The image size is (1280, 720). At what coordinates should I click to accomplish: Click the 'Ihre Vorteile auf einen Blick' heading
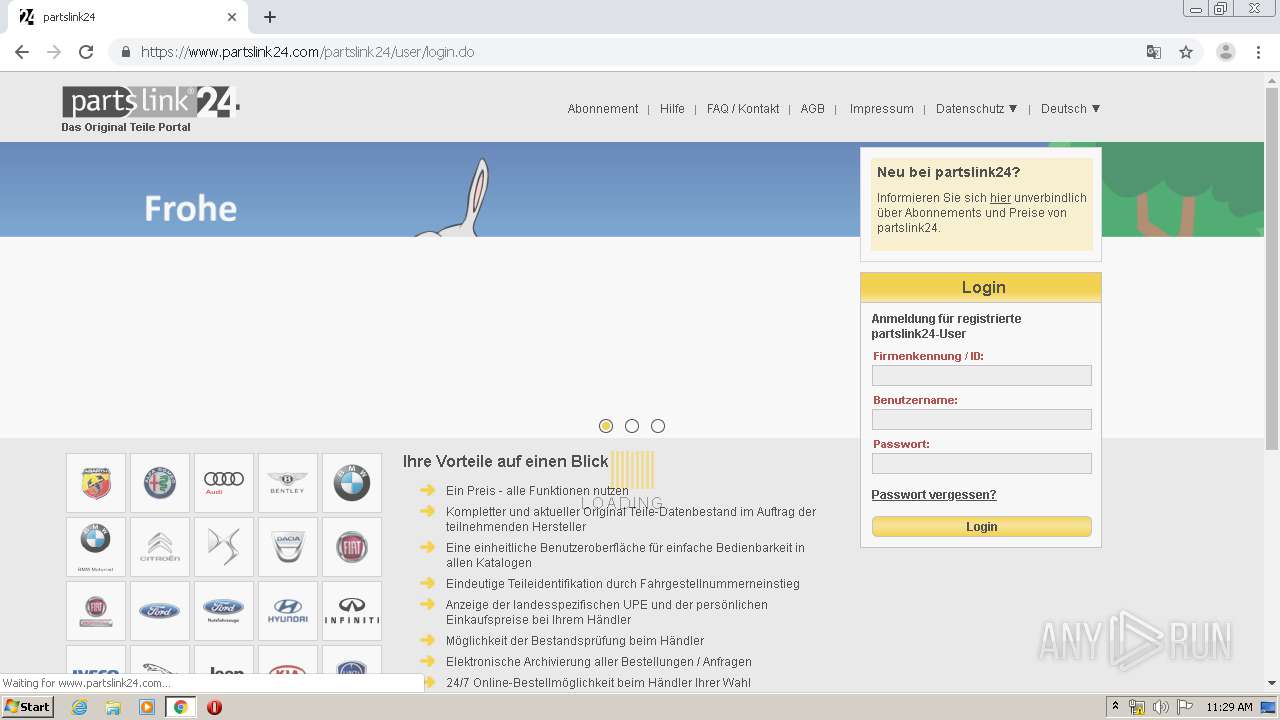(x=505, y=462)
